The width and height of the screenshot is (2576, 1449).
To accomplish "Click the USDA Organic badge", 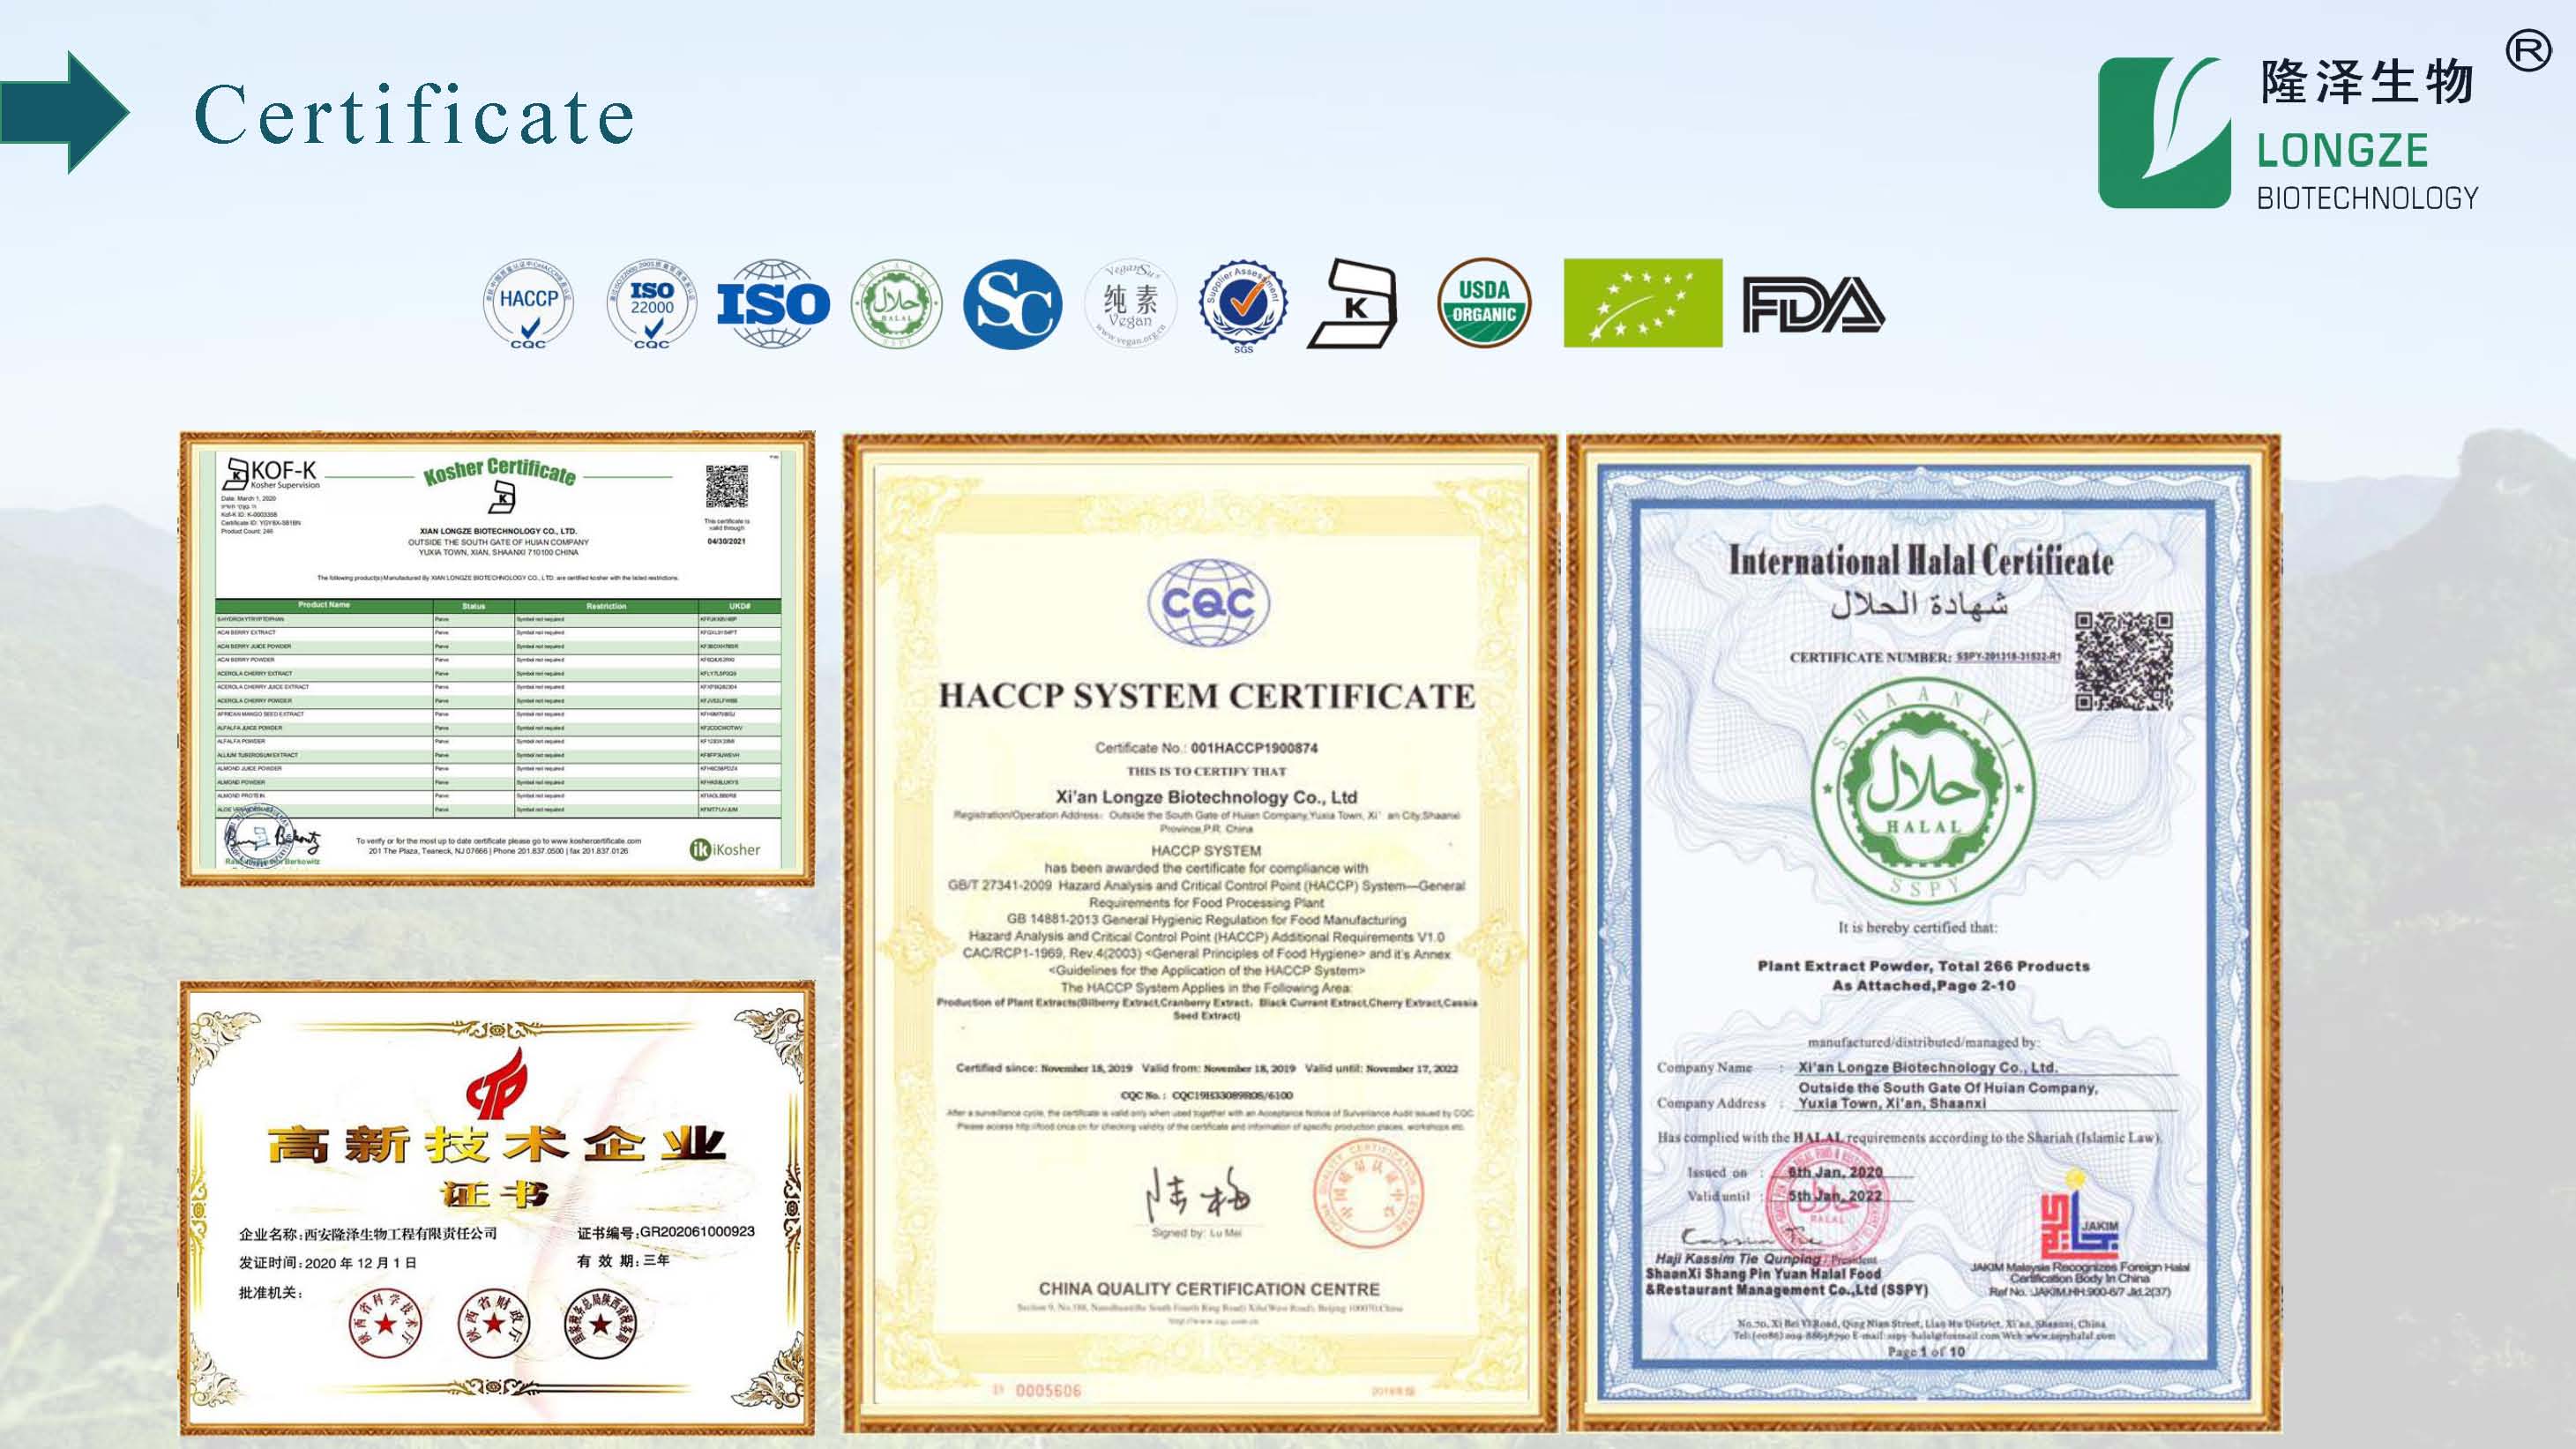I will tap(1484, 303).
